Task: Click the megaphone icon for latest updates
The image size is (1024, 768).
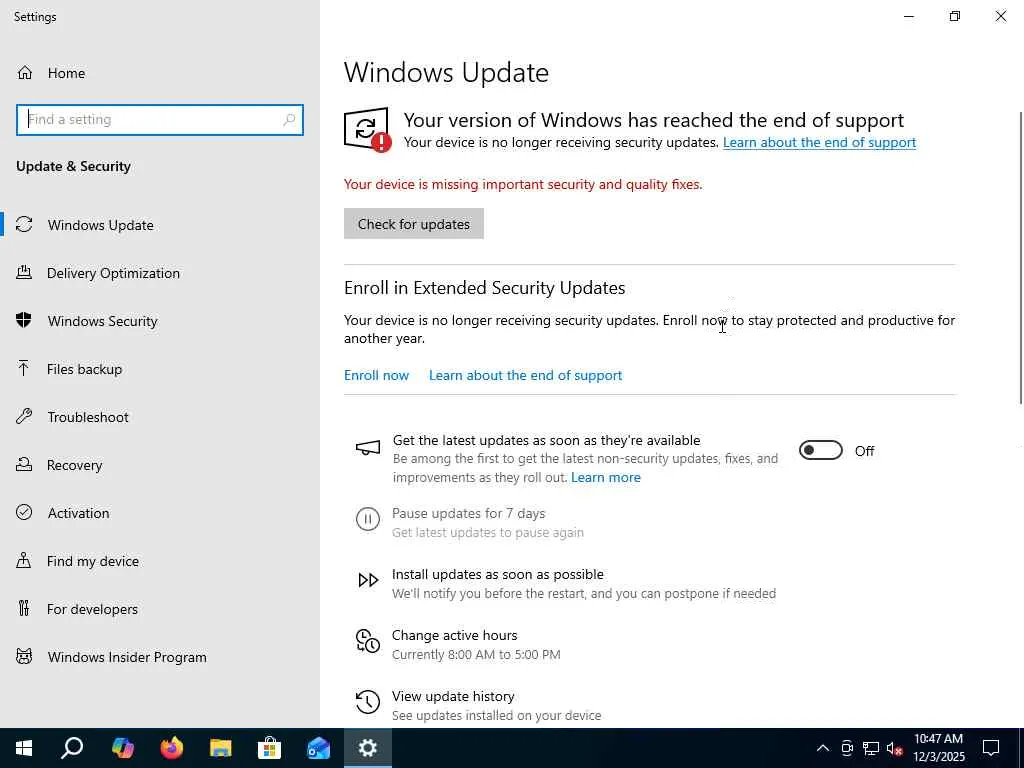Action: click(368, 448)
